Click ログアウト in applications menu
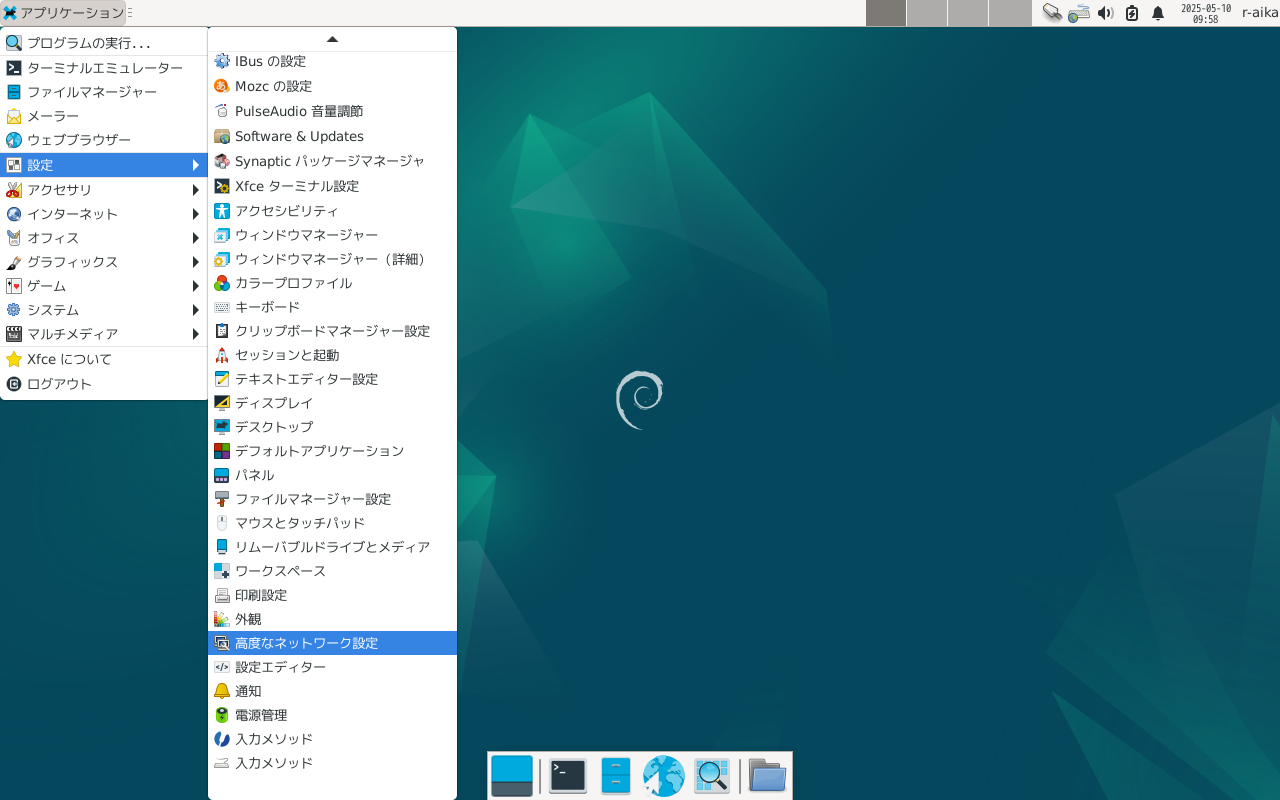The width and height of the screenshot is (1280, 800). 104,384
